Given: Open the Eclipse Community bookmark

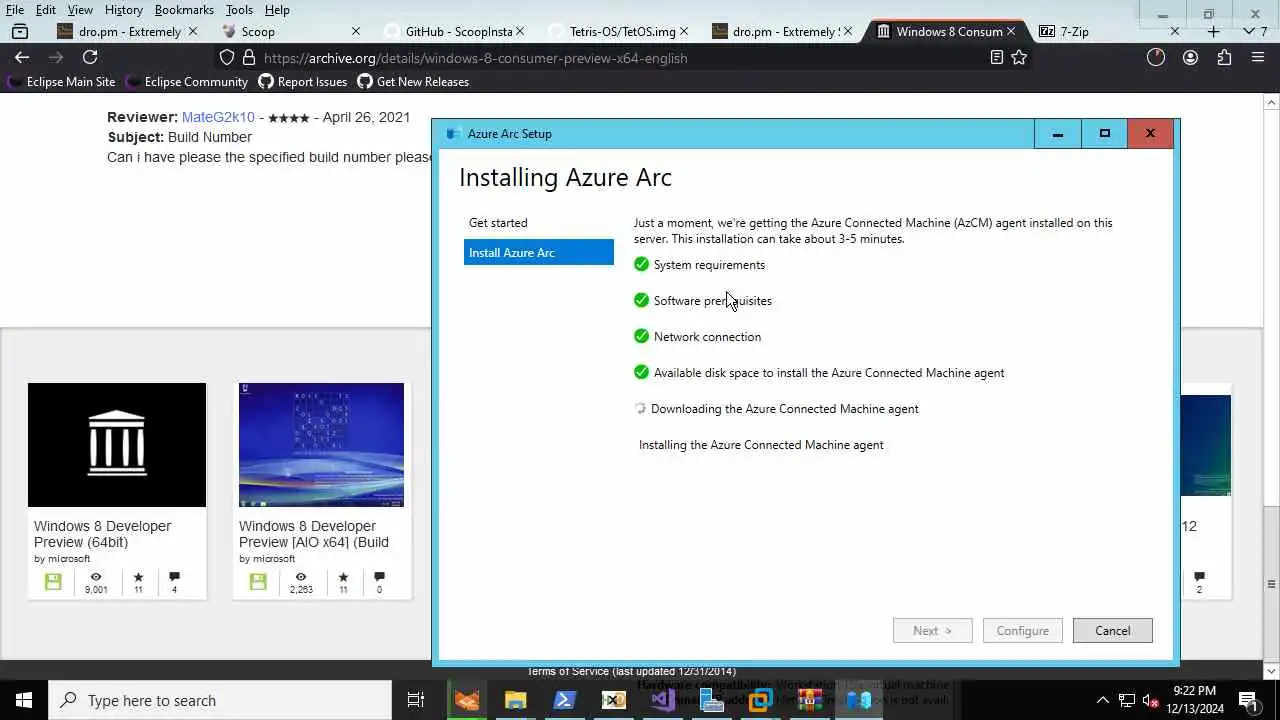Looking at the screenshot, I should click(187, 82).
